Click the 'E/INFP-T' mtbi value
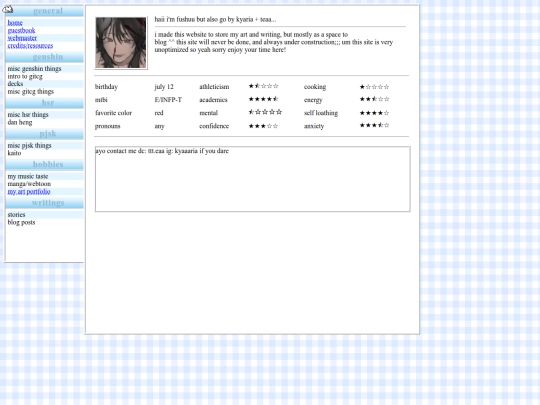The height and width of the screenshot is (405, 540). click(168, 100)
